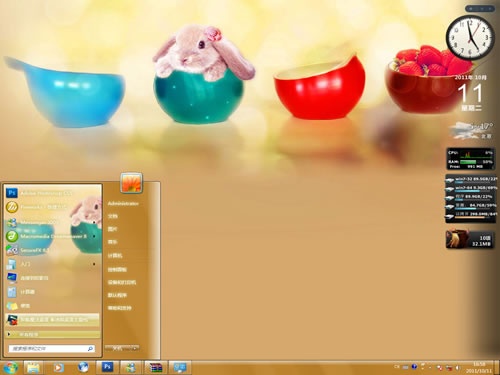Open SecureFX from the Start menu
Image resolution: width=500 pixels, height=375 pixels.
[53, 250]
